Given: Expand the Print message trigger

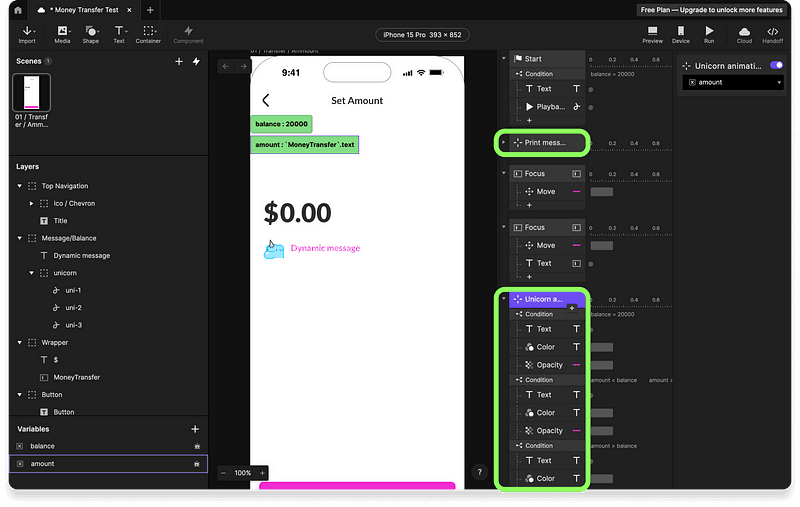Looking at the screenshot, I should coord(504,142).
